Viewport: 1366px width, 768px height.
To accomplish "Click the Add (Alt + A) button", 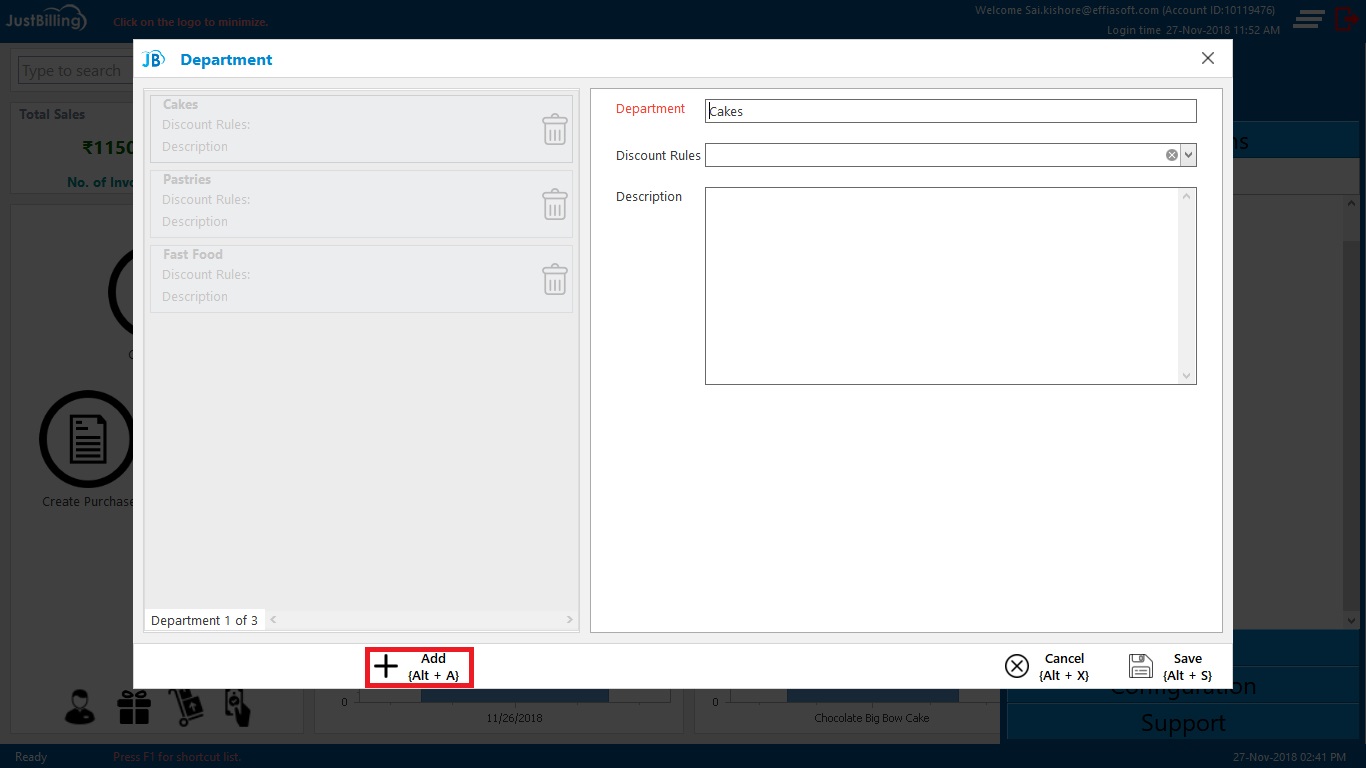I will pos(419,667).
